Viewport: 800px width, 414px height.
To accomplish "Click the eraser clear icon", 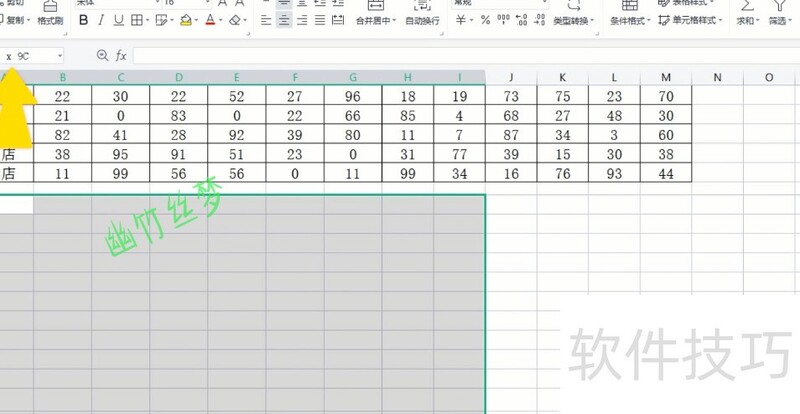I will pyautogui.click(x=235, y=20).
